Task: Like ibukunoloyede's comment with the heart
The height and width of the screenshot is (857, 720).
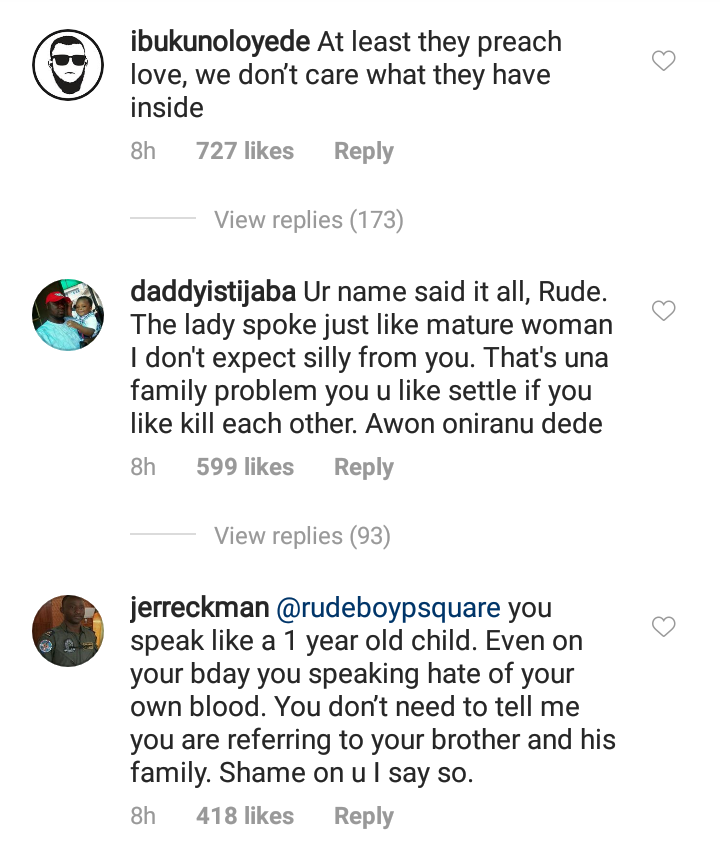Action: [664, 62]
